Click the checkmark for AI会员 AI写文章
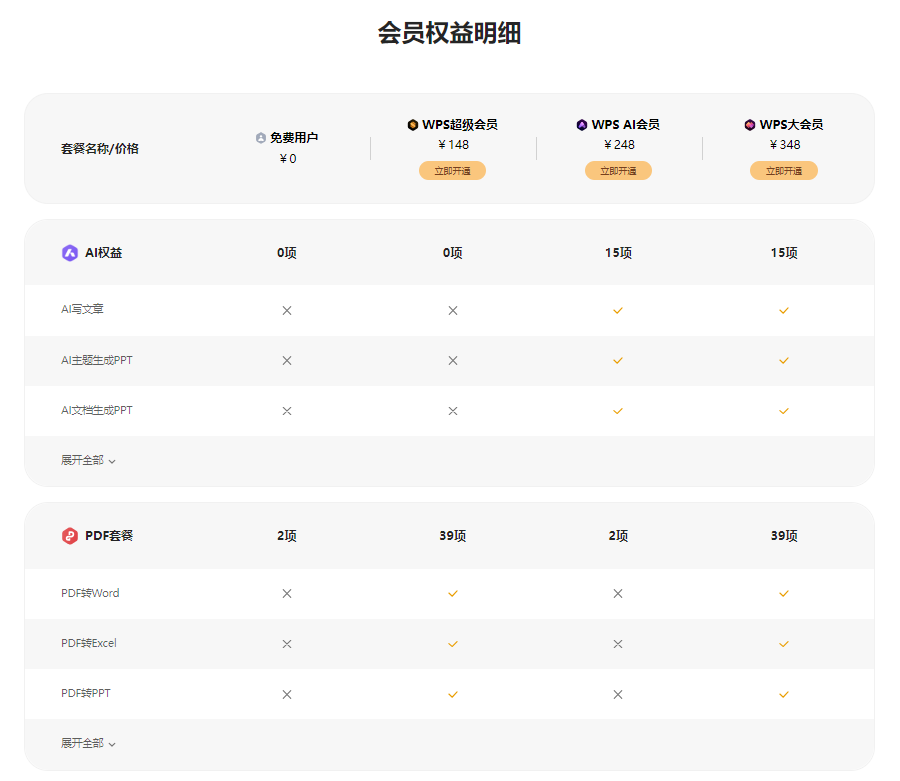Screen dimensions: 900x781 pyautogui.click(x=618, y=310)
